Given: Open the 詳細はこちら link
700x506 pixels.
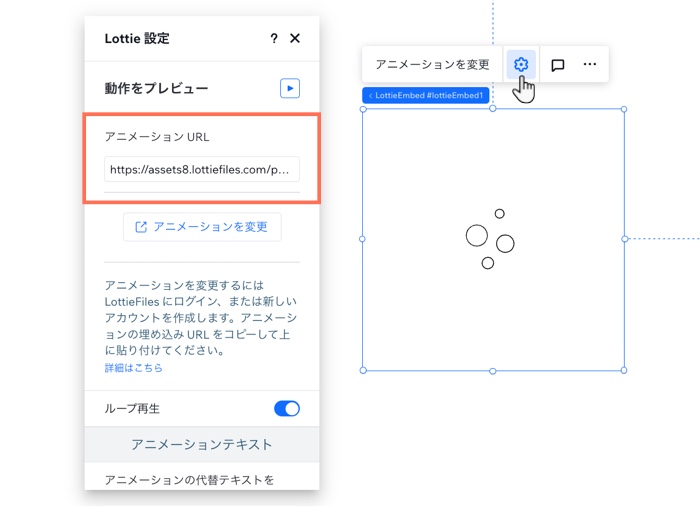Looking at the screenshot, I should click(x=133, y=368).
